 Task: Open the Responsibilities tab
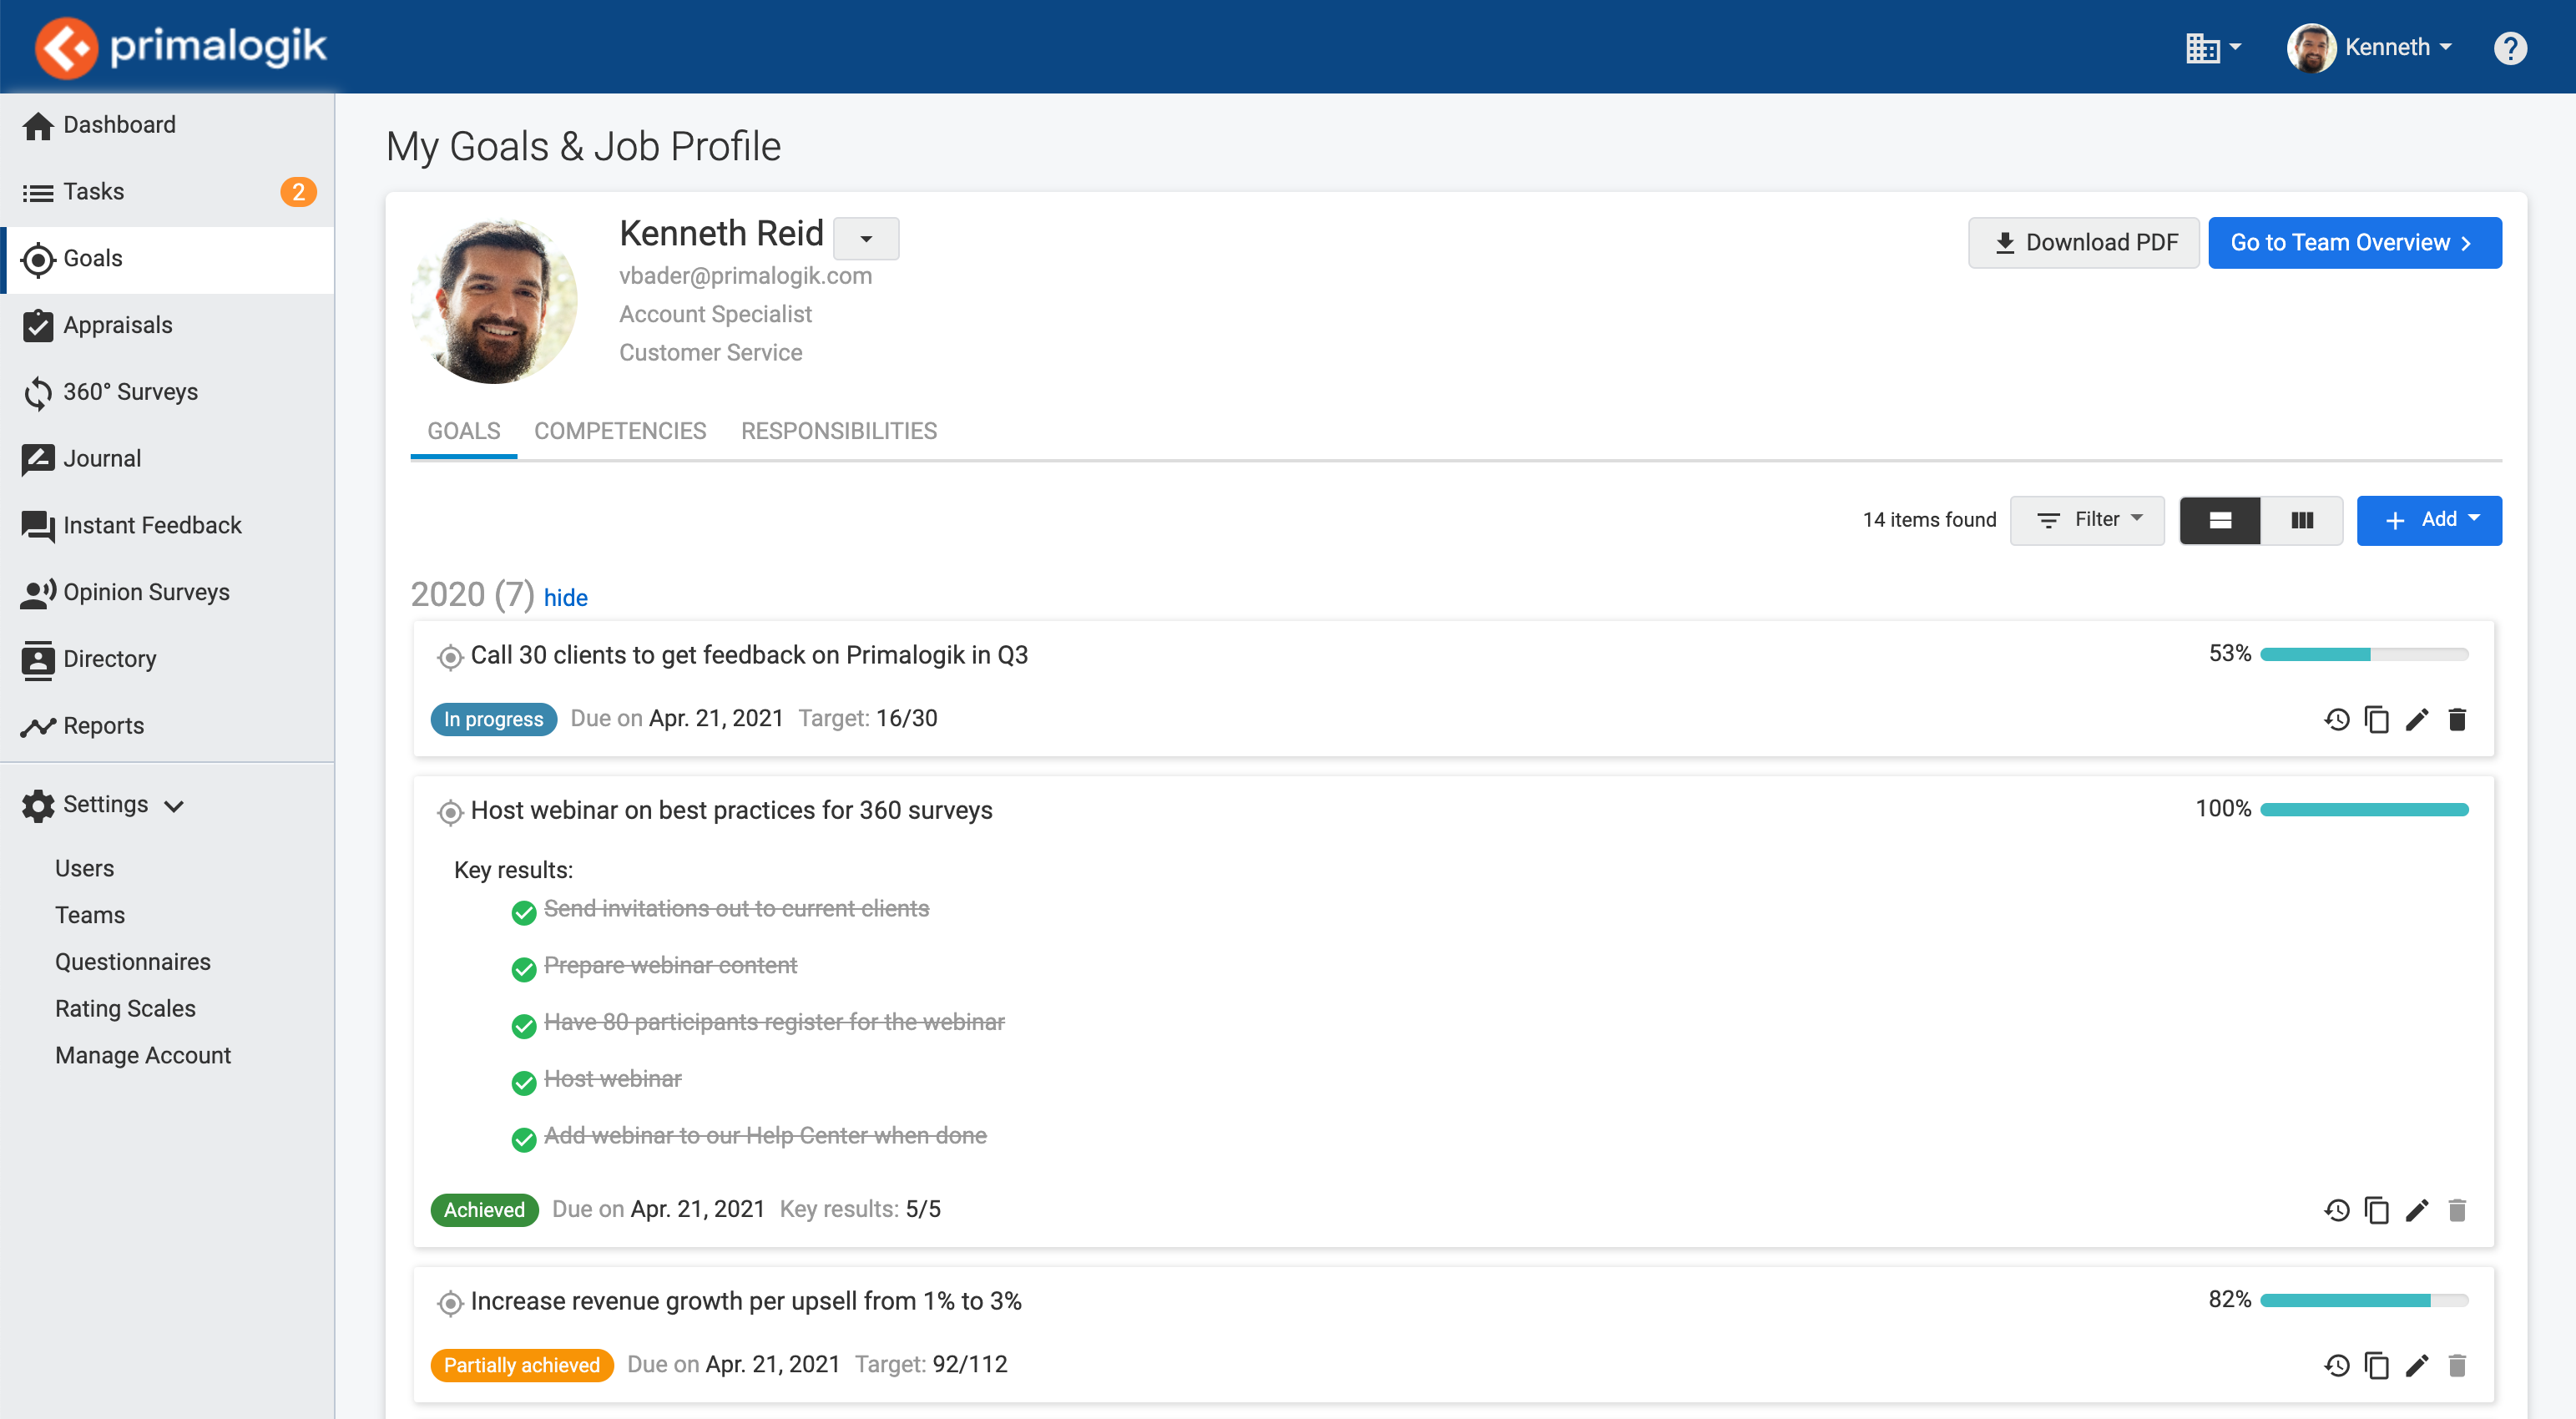pyautogui.click(x=838, y=431)
